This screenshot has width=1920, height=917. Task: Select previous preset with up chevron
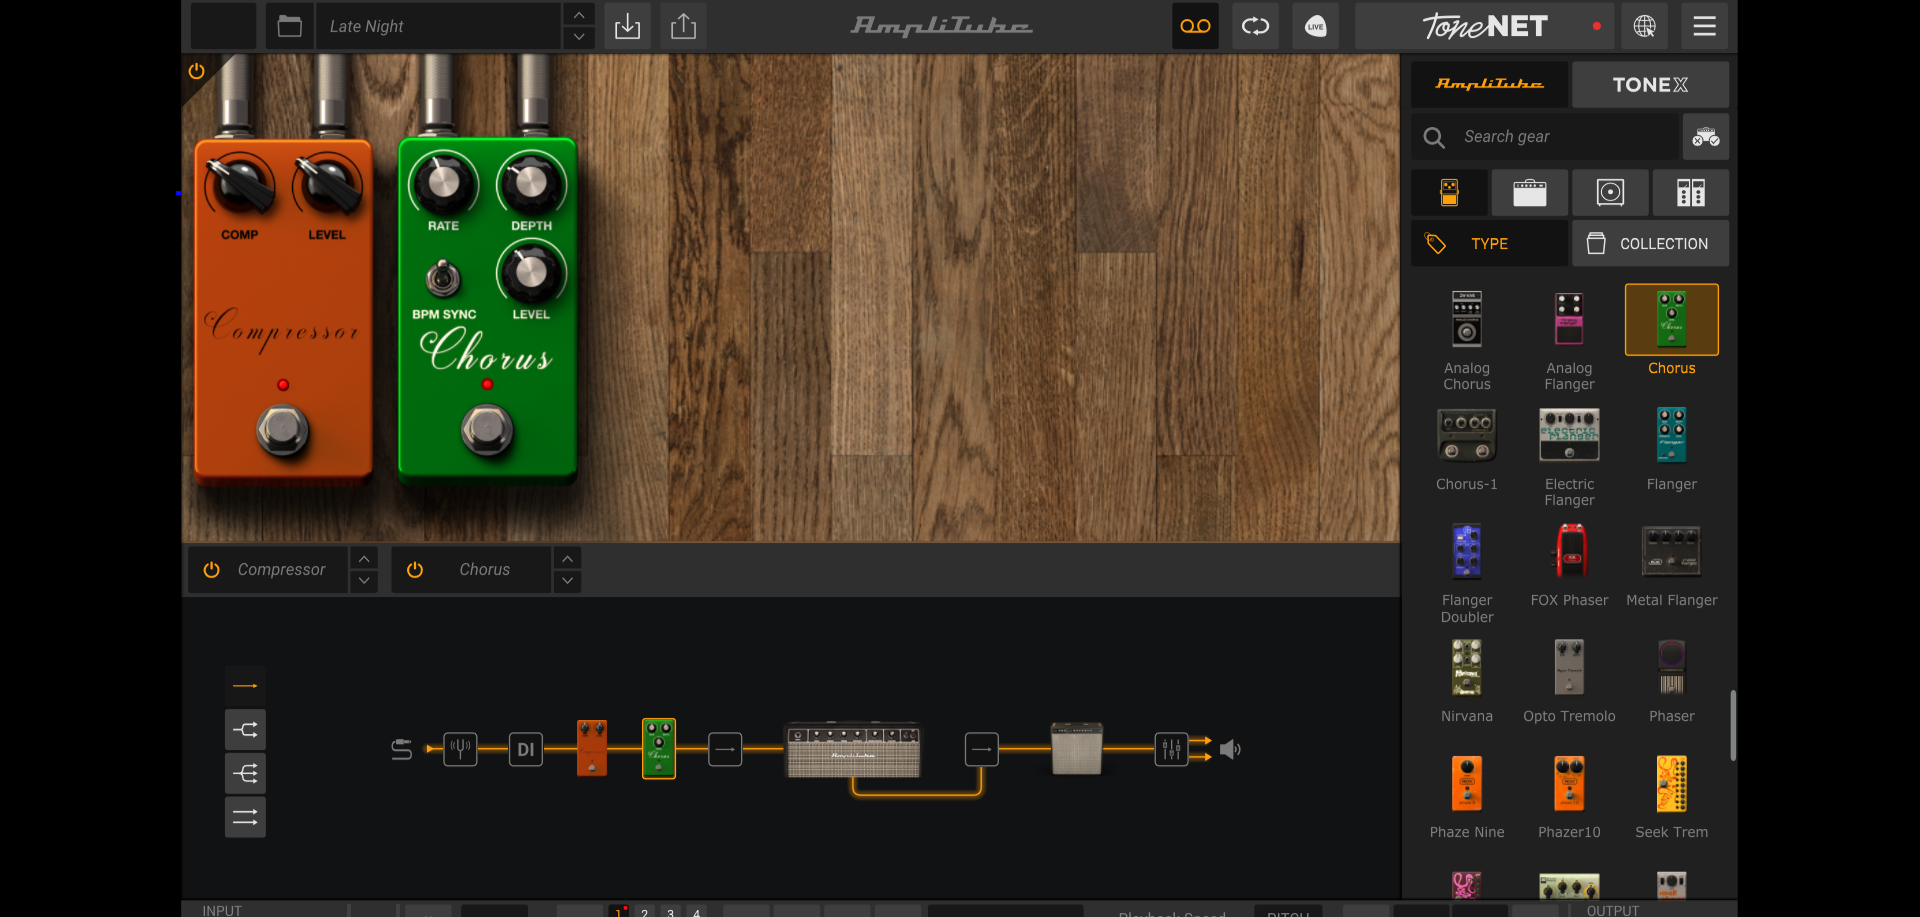point(579,14)
